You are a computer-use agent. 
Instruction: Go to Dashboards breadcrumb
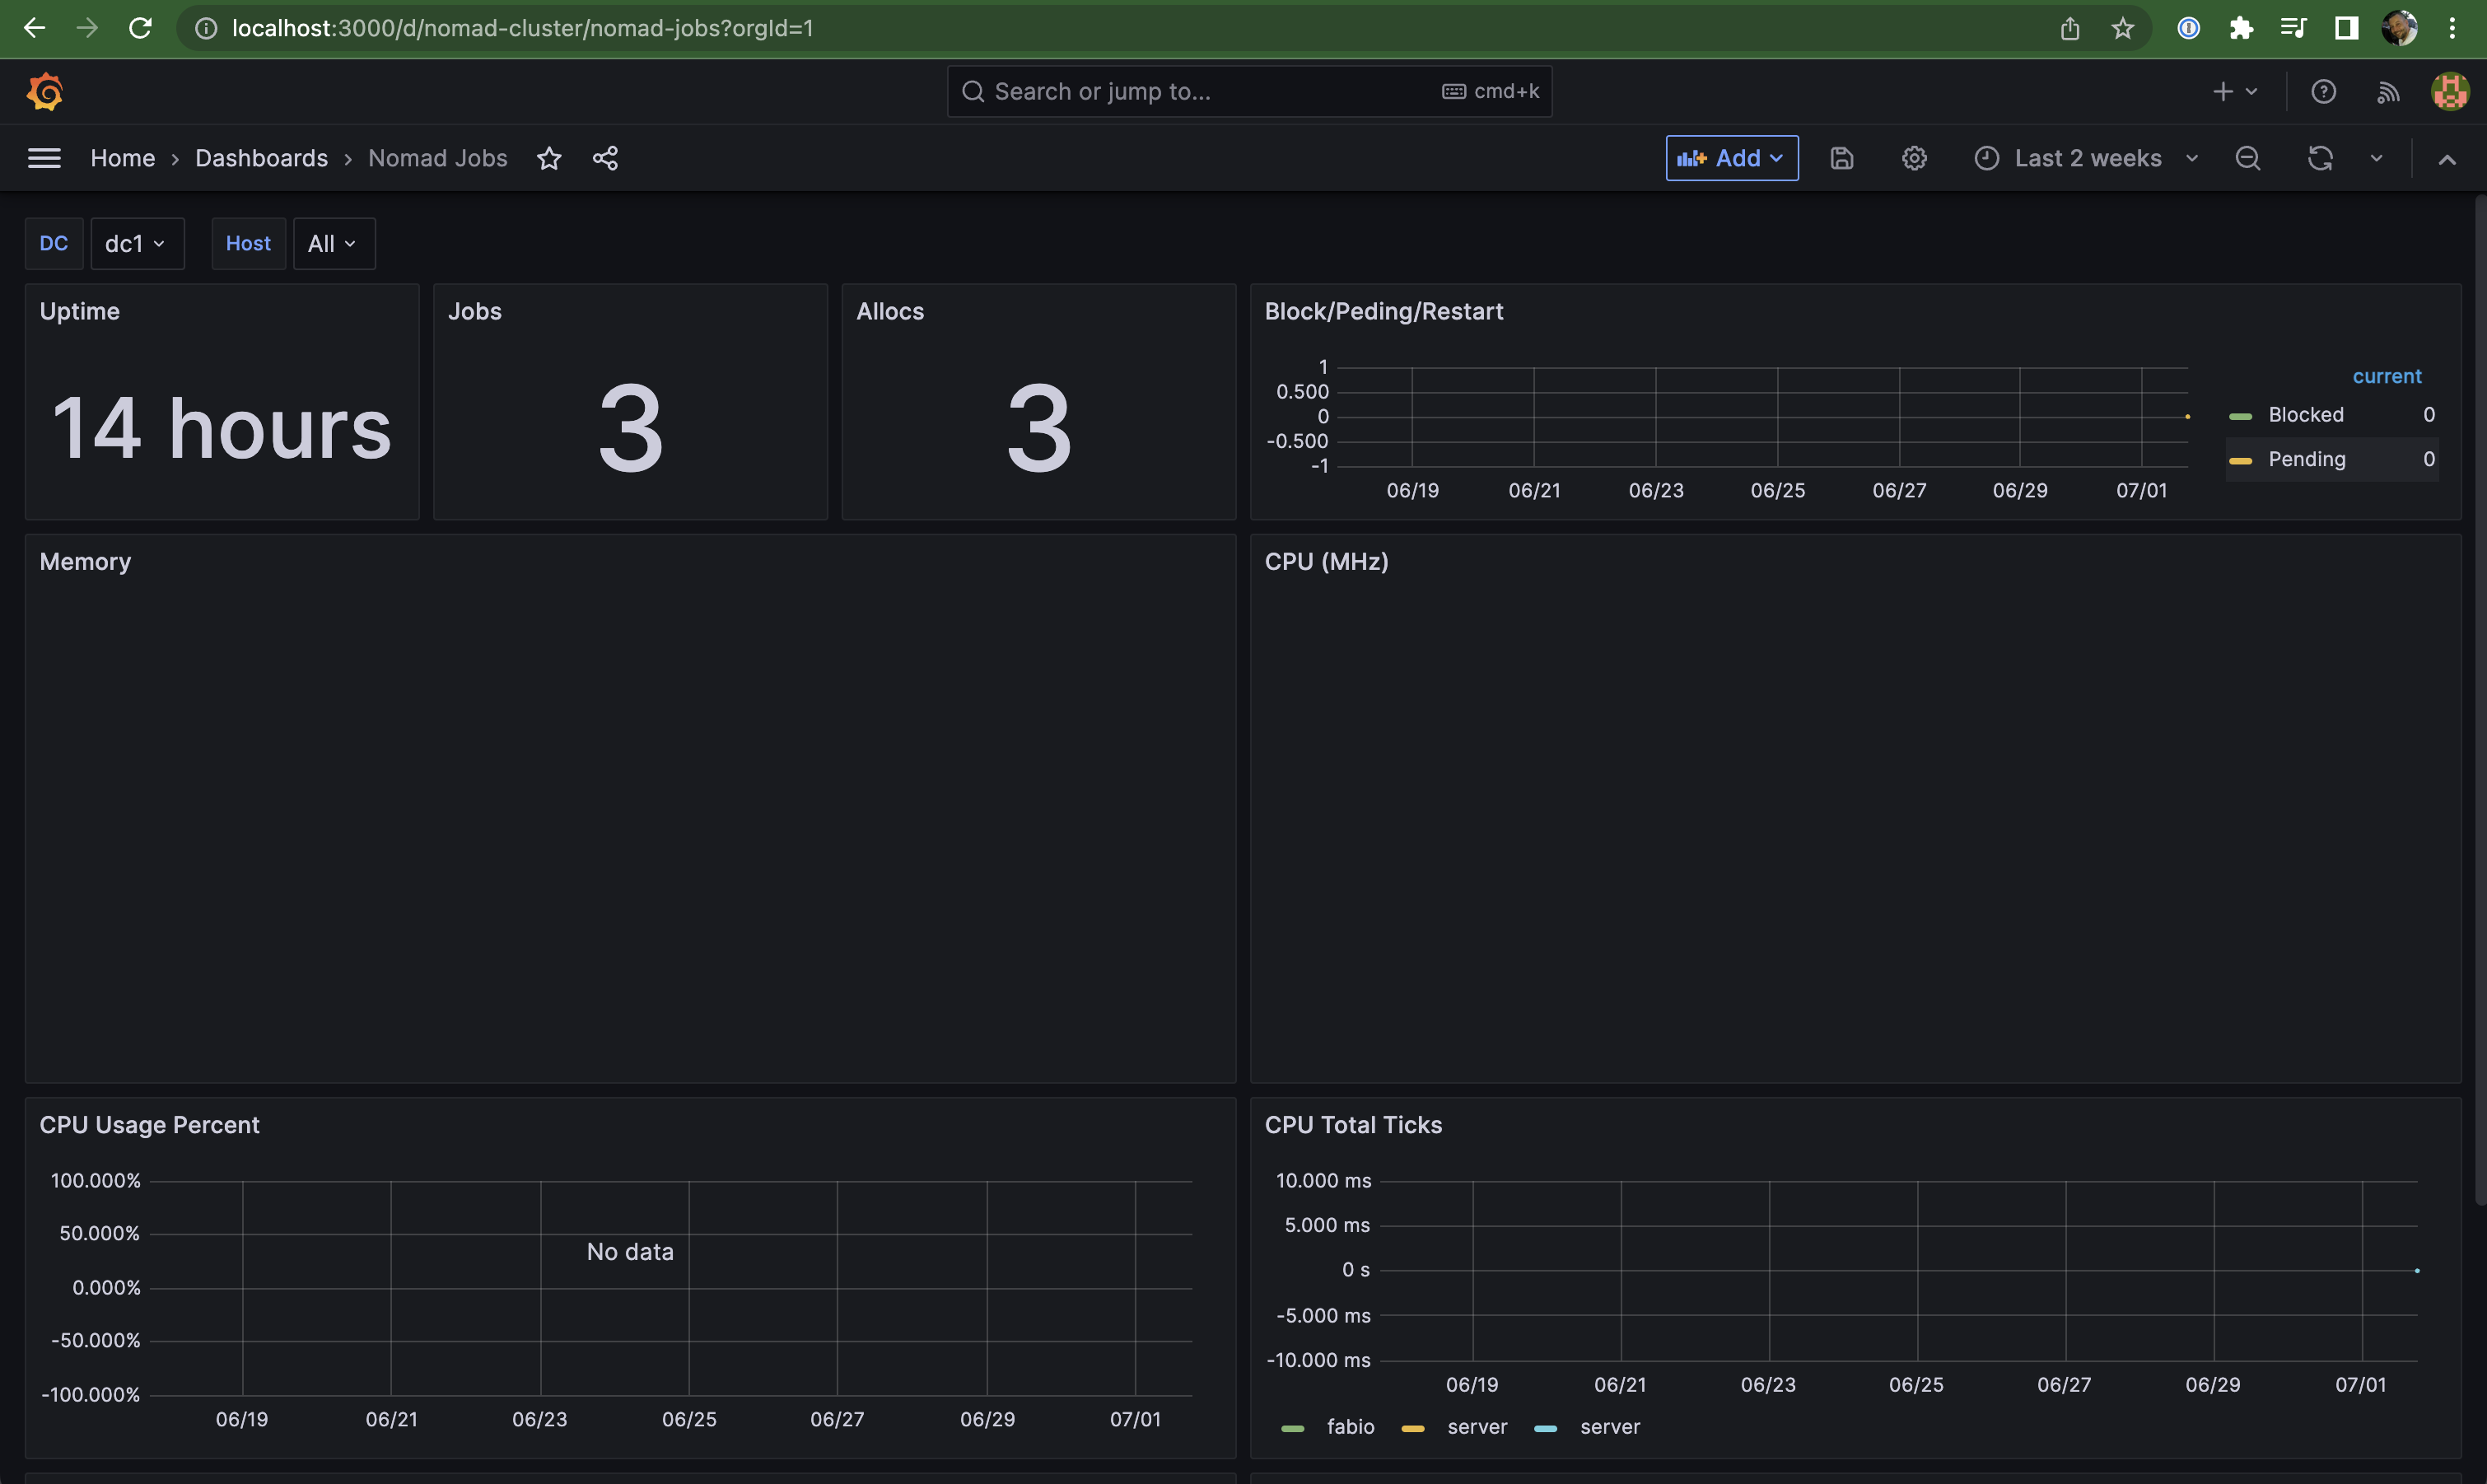(x=261, y=158)
